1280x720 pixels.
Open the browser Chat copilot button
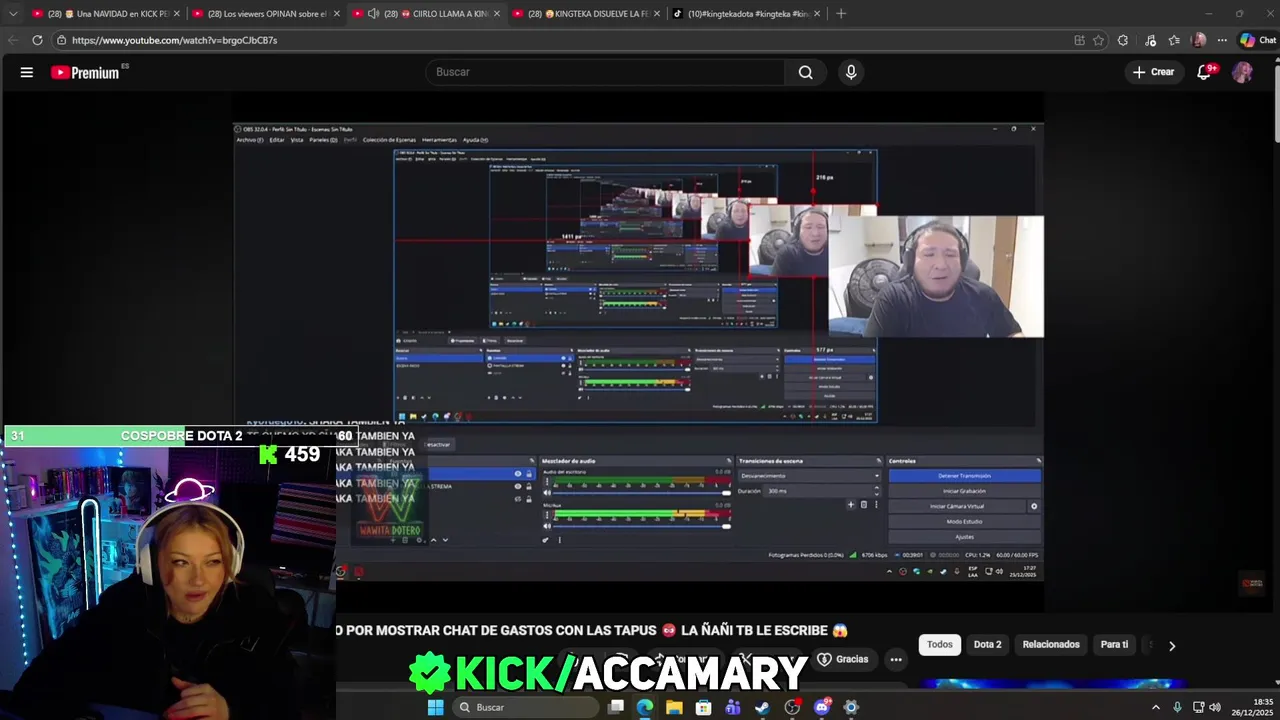(1257, 40)
